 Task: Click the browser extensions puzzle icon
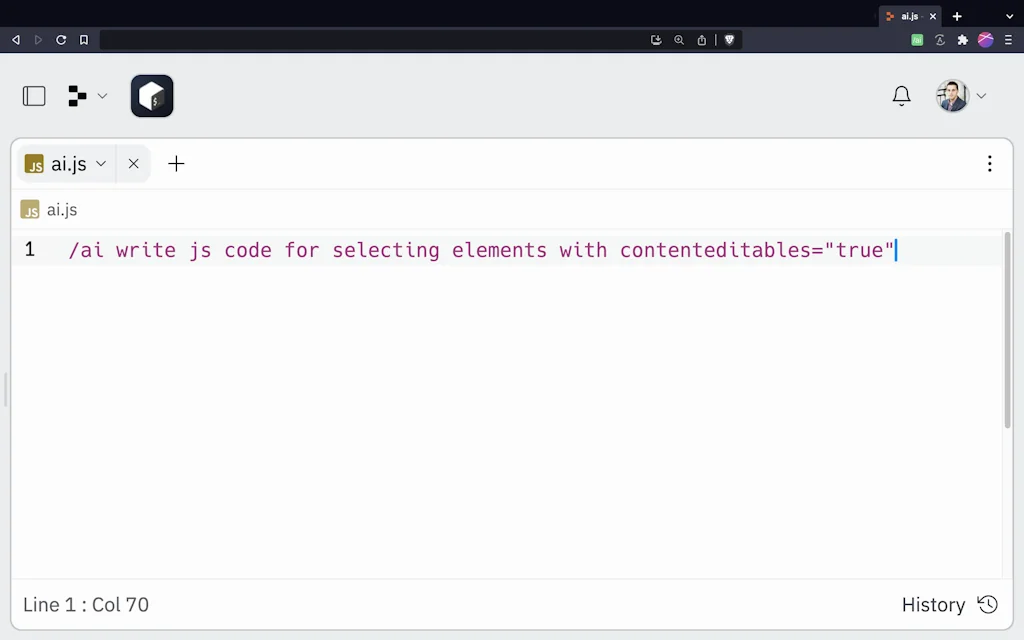[961, 40]
